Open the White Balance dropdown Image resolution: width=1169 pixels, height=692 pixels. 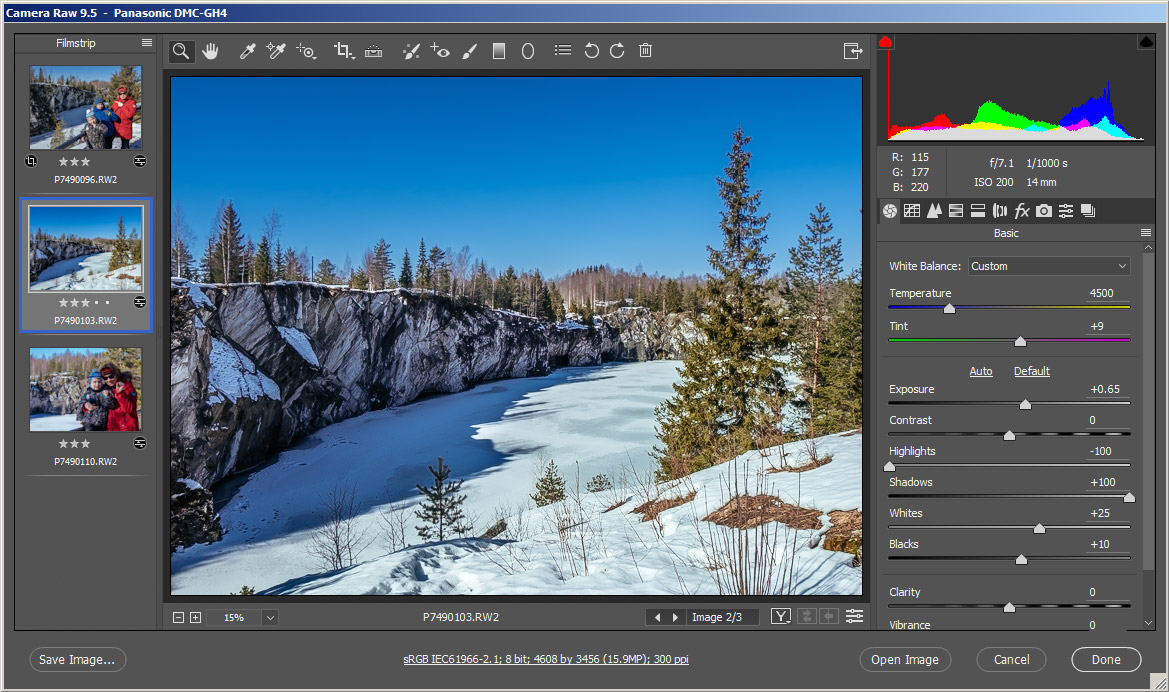click(1048, 266)
